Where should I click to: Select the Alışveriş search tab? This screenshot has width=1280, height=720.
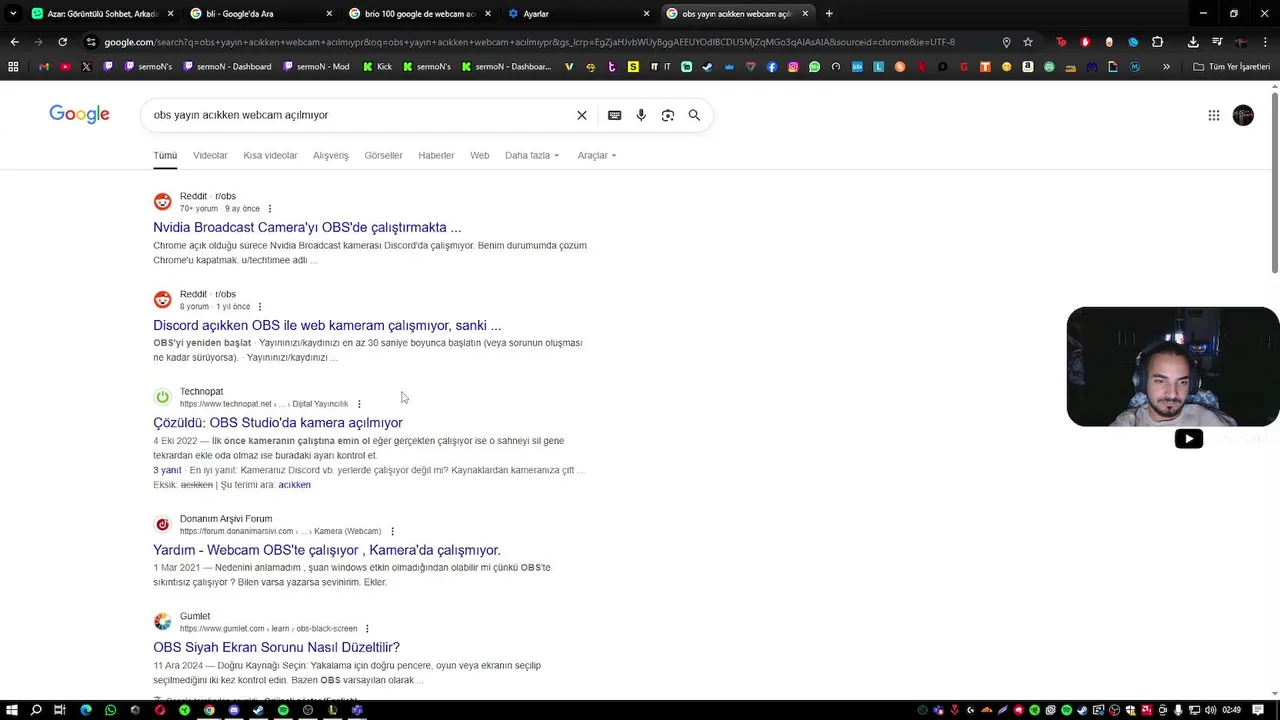(x=331, y=155)
